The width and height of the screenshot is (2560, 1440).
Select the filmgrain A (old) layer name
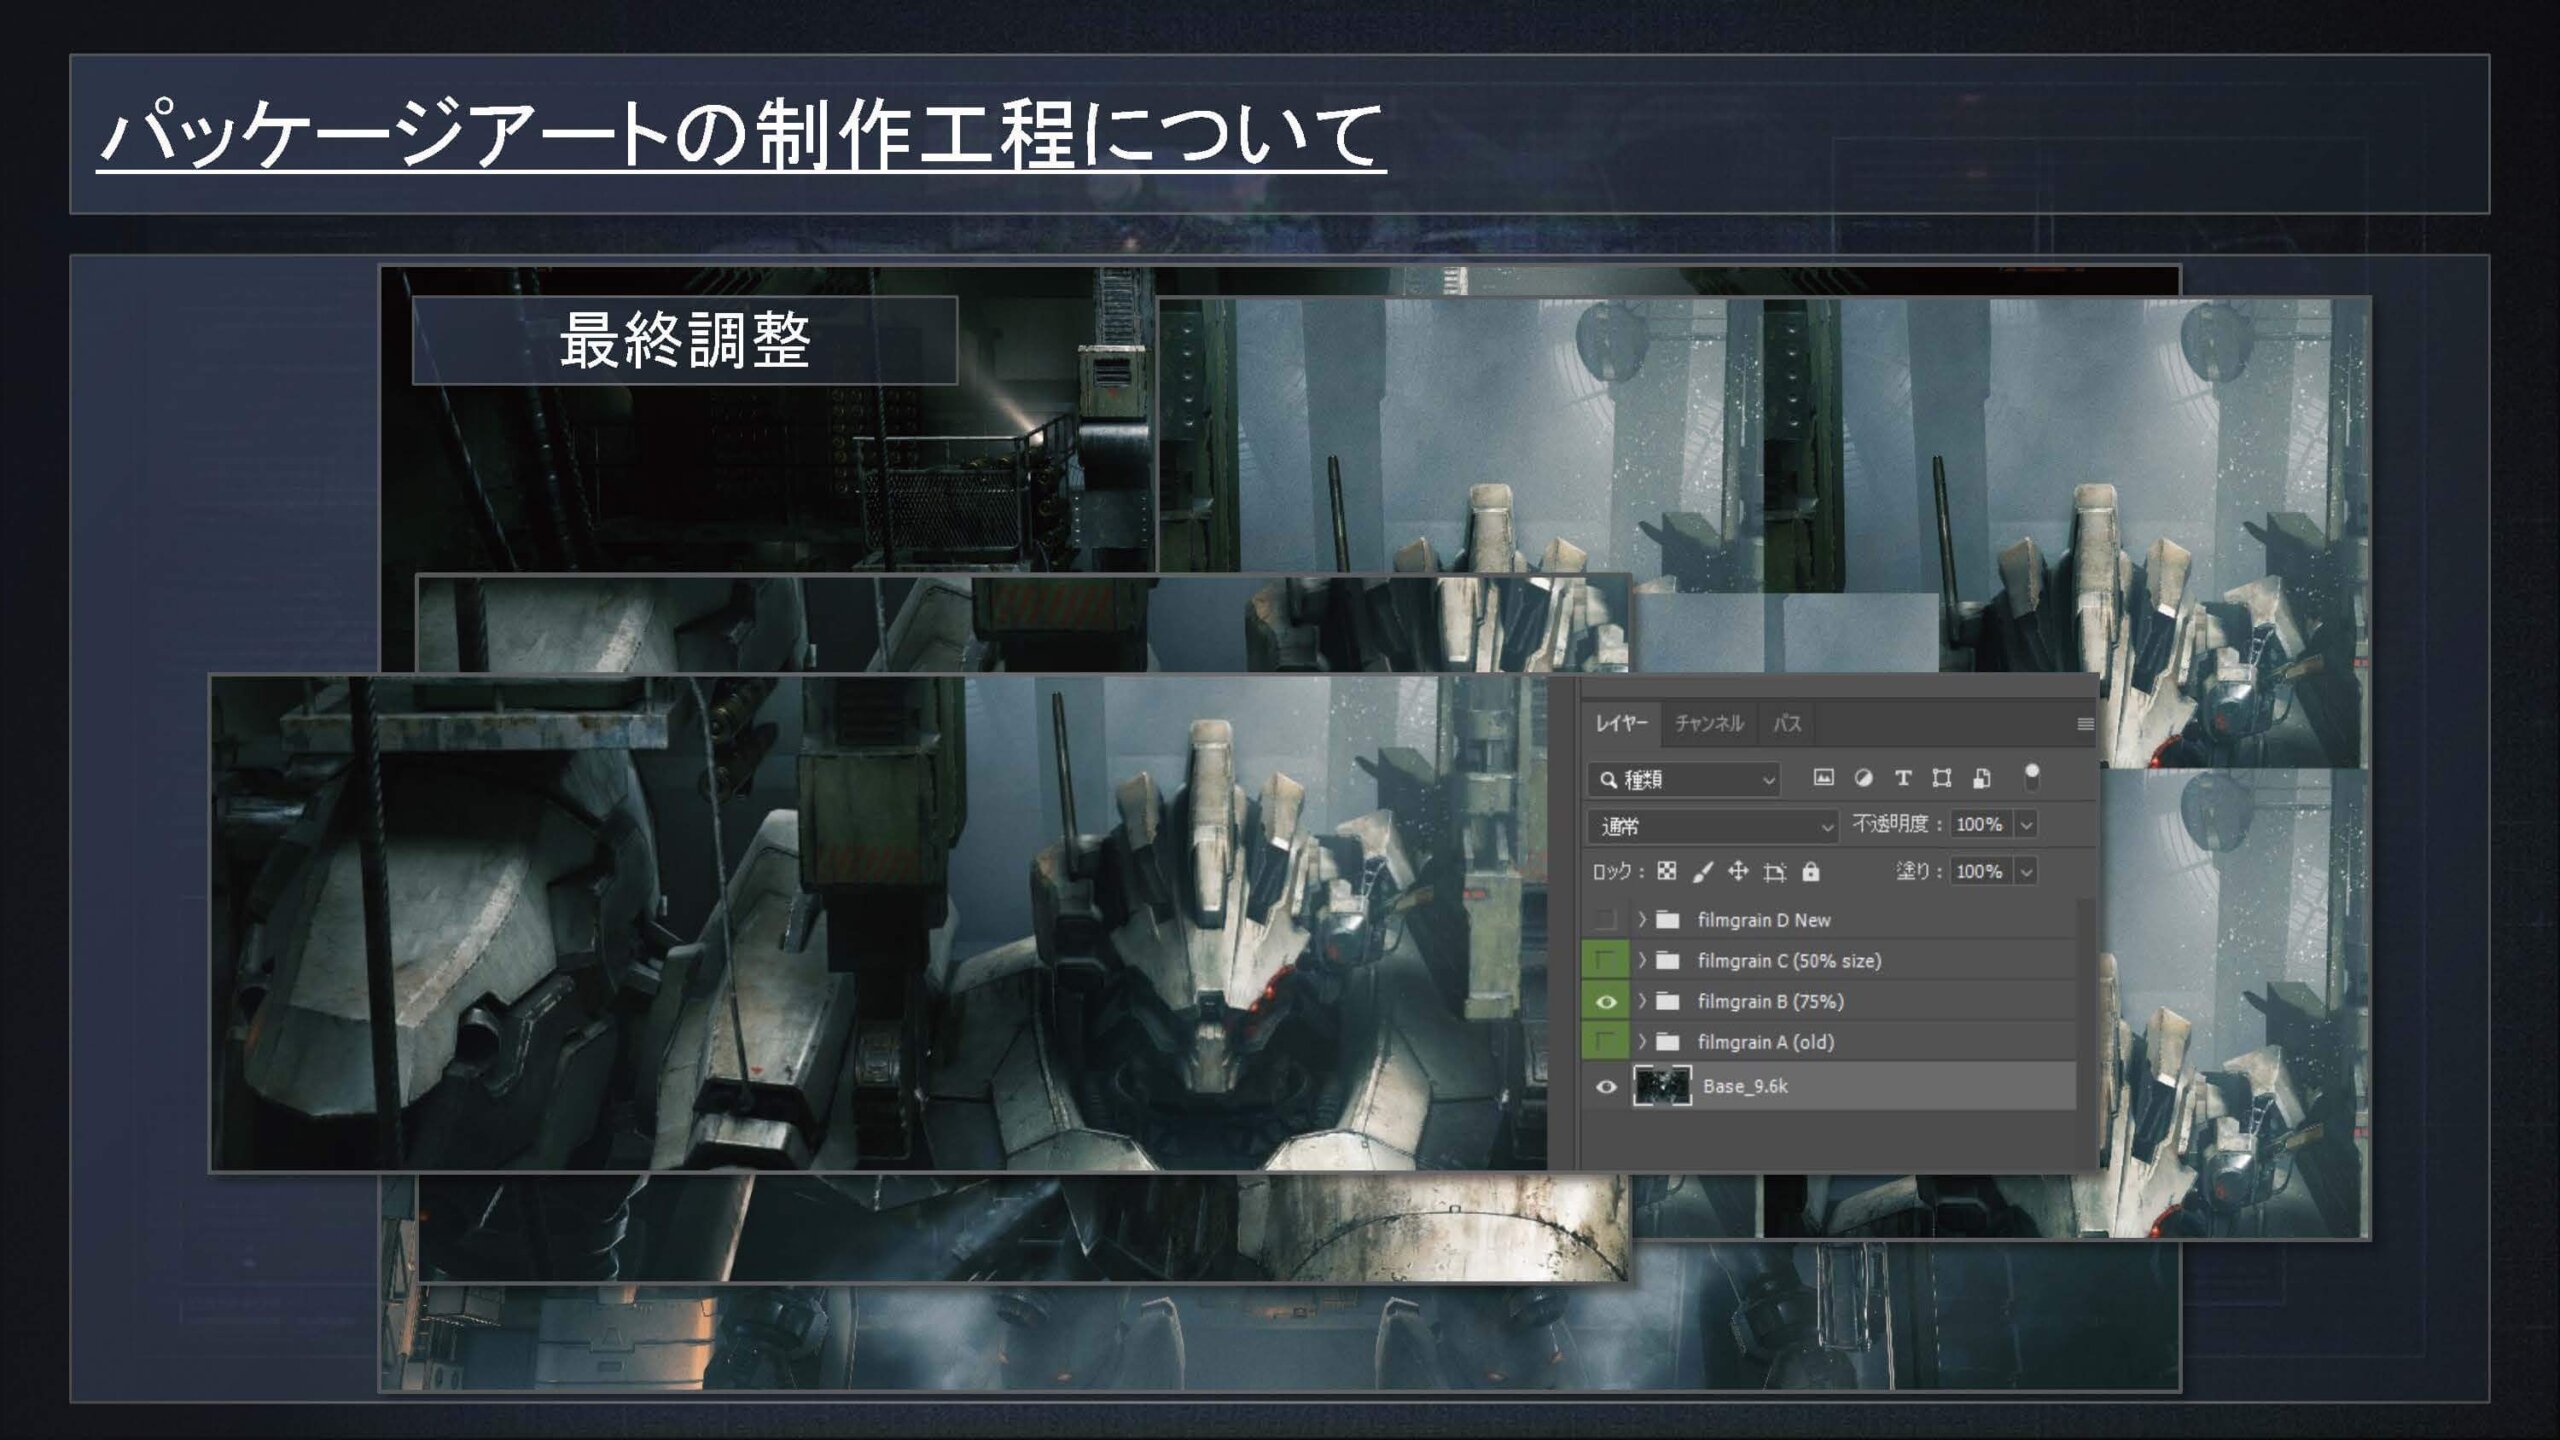[x=1765, y=1043]
